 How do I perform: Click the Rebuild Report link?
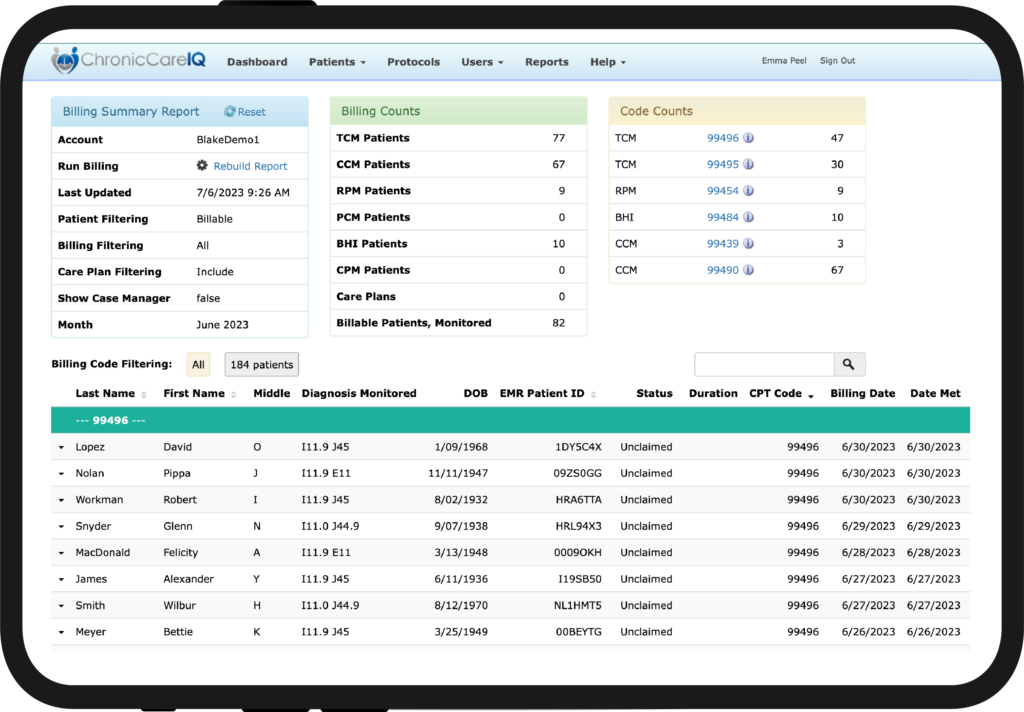coord(250,166)
